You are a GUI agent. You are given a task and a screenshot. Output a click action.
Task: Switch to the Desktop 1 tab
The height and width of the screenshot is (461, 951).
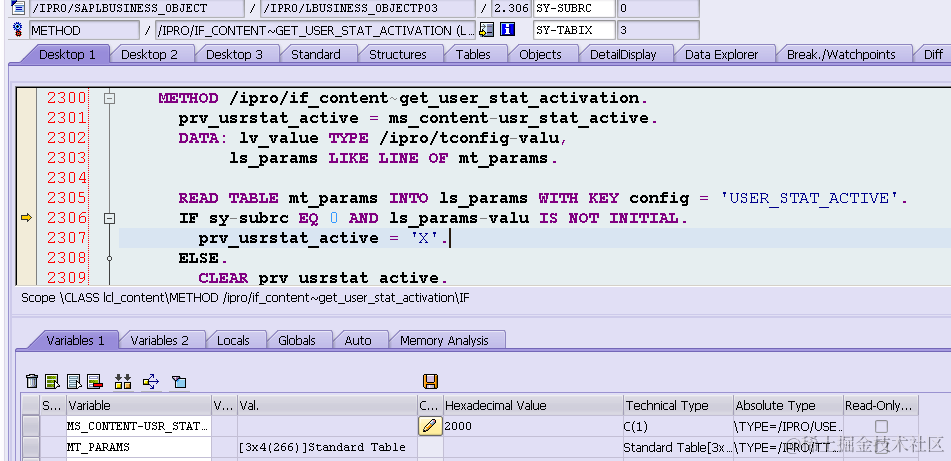[x=67, y=55]
